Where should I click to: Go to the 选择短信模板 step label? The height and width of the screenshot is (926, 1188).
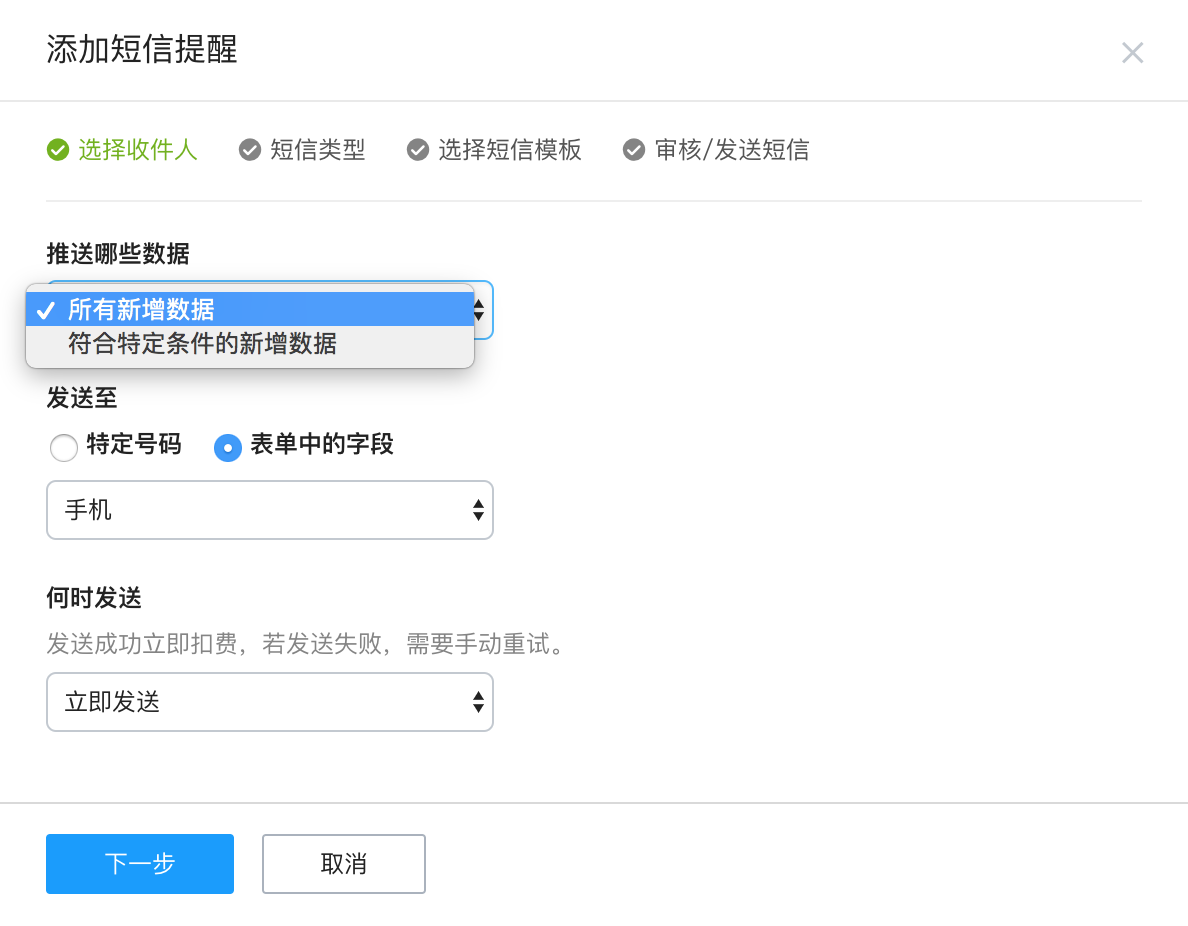pos(509,150)
